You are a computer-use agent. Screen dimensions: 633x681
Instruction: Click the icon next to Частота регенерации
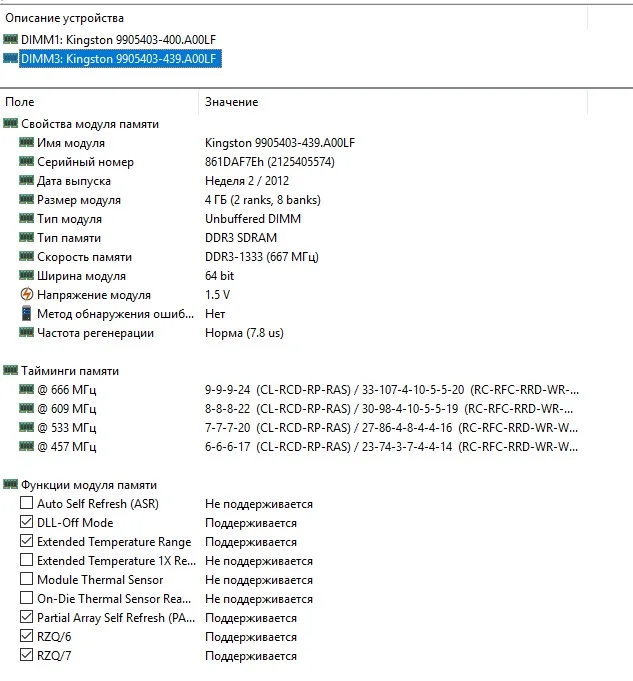[x=27, y=332]
